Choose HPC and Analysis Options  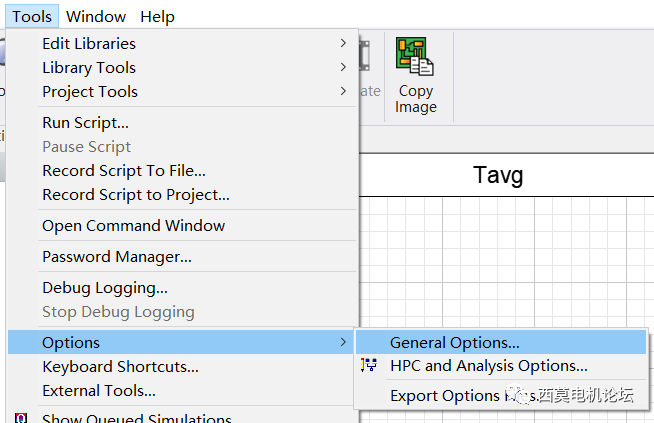488,366
